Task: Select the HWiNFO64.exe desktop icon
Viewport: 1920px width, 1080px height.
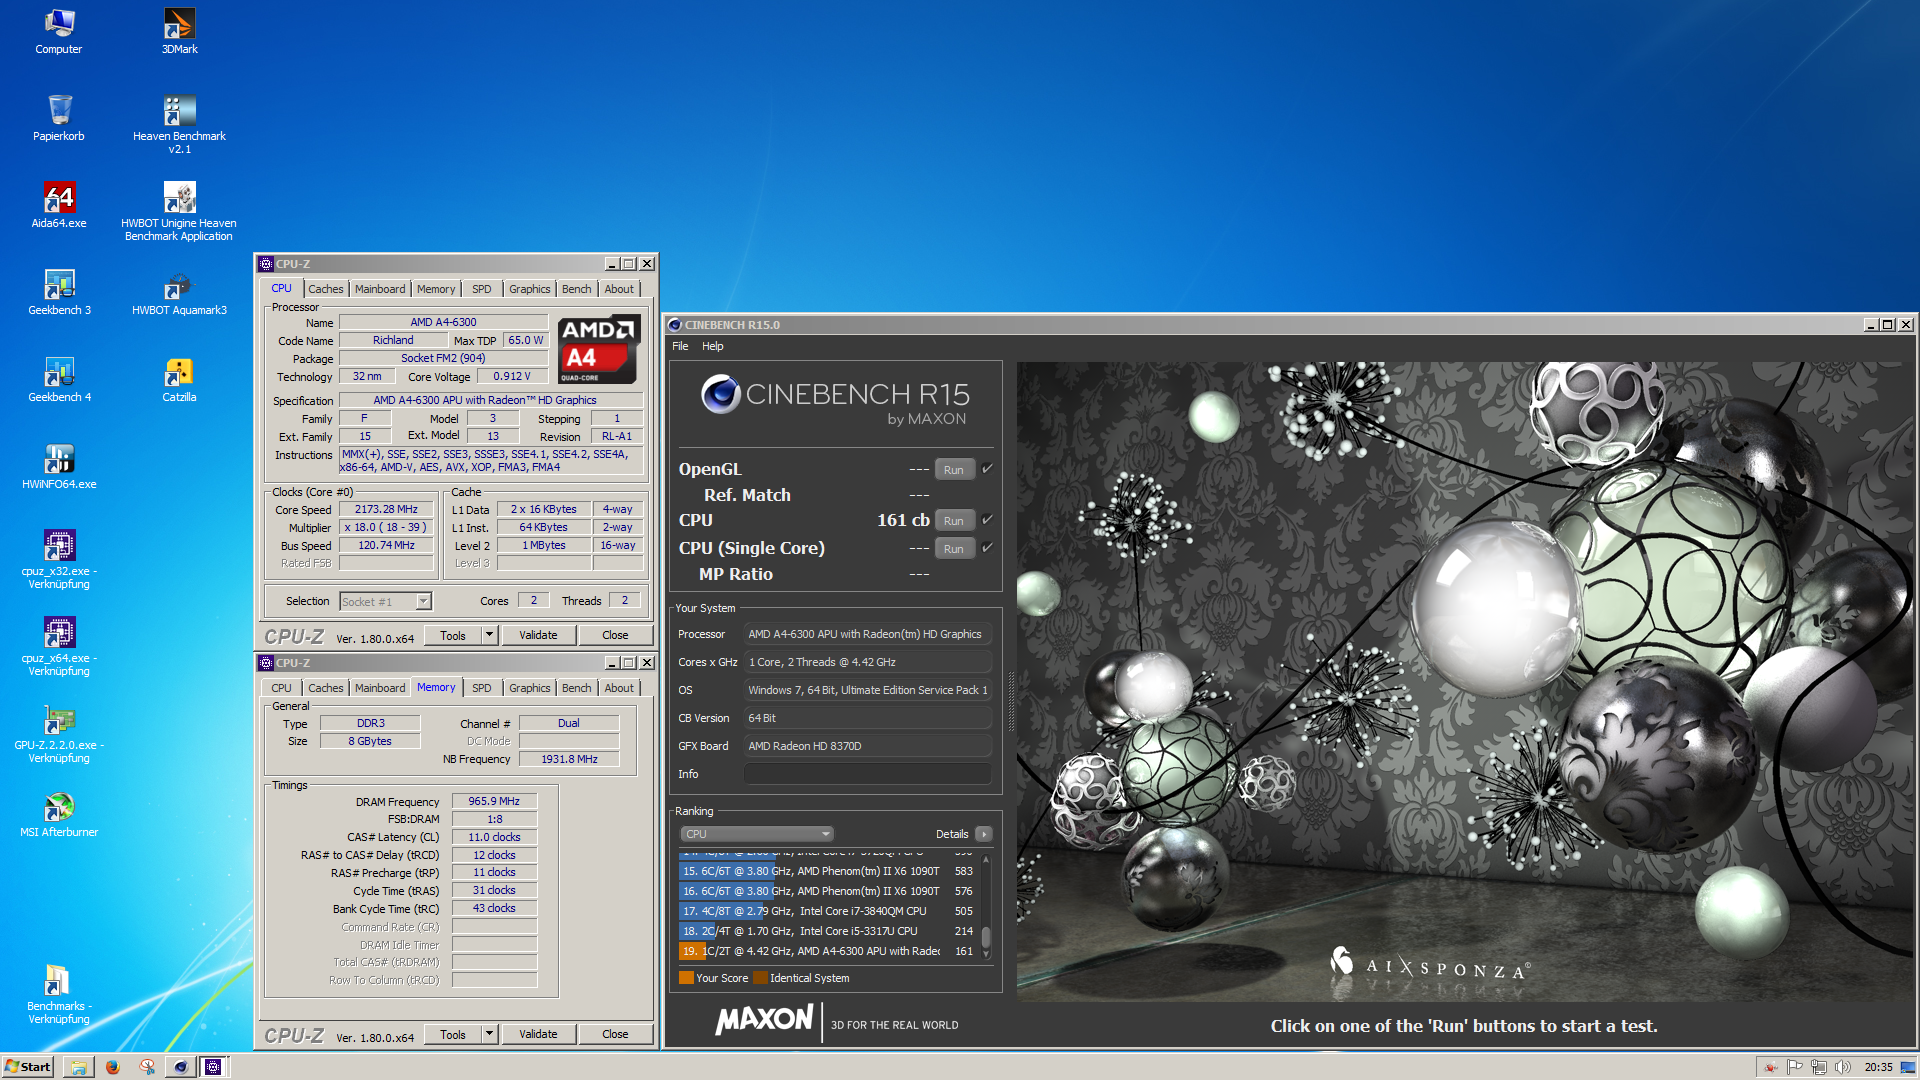Action: (x=59, y=466)
